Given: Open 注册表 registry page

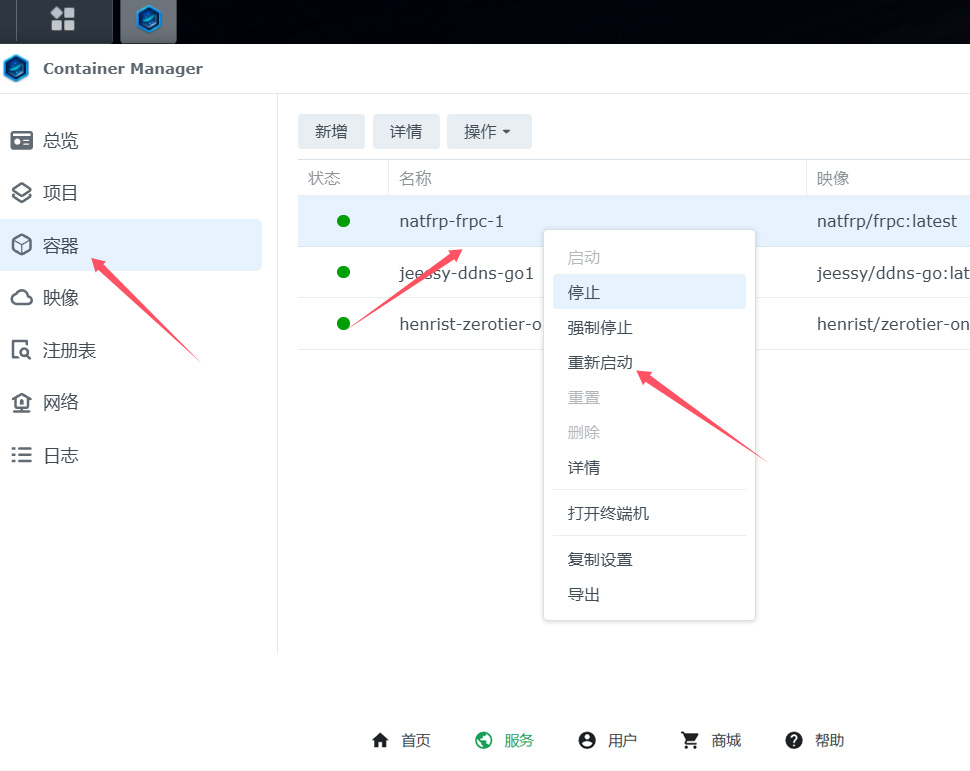Looking at the screenshot, I should tap(68, 351).
